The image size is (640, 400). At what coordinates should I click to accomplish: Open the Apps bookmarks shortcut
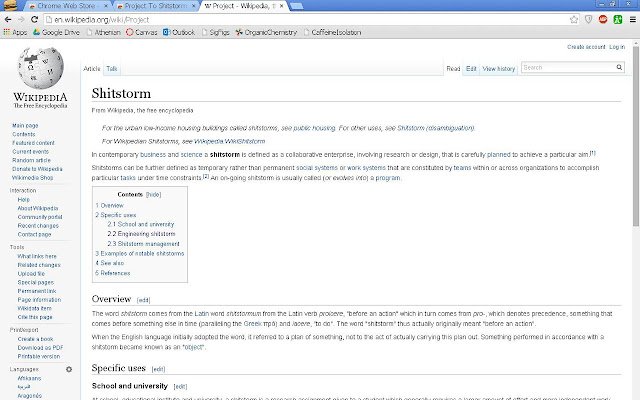(15, 32)
